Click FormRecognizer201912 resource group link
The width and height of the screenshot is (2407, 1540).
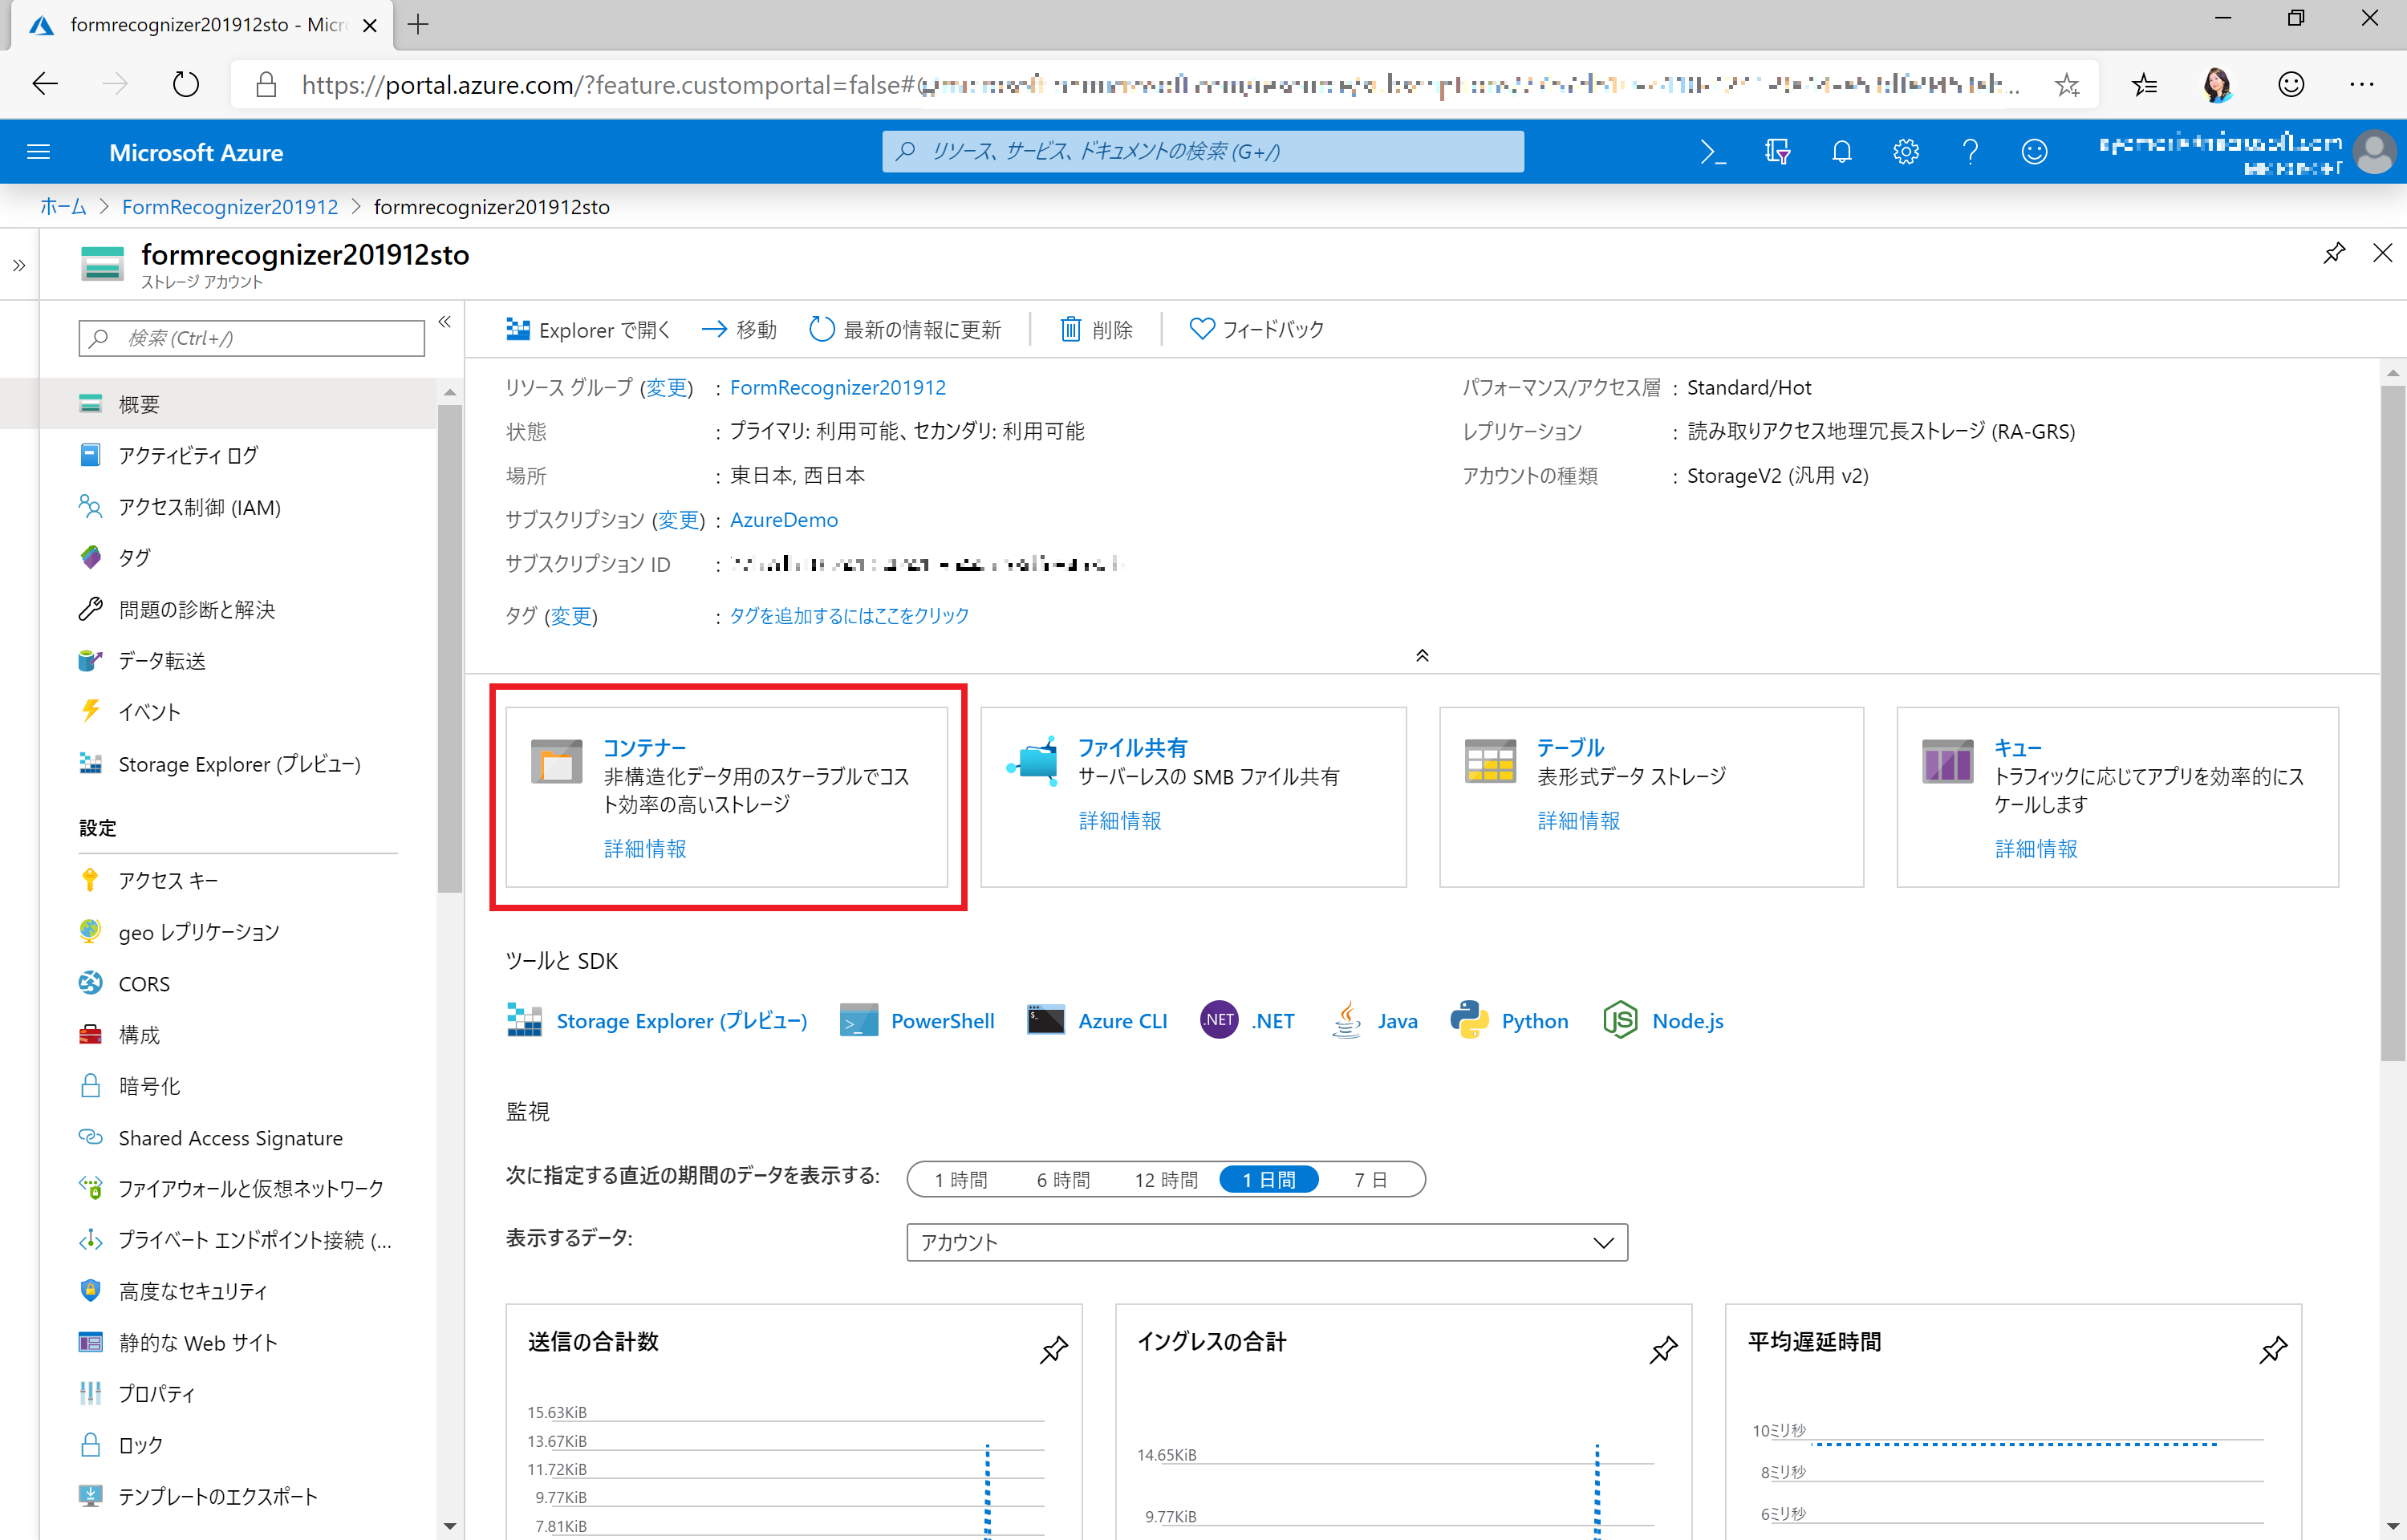click(837, 388)
